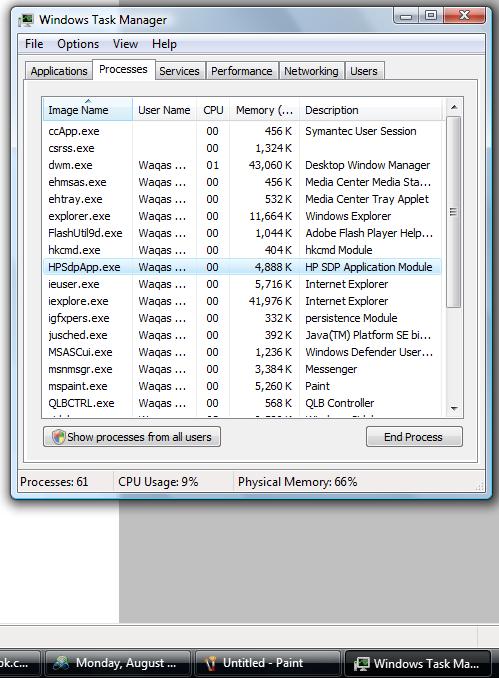Click the process list scrollbar thumb
This screenshot has height=678, width=499.
pyautogui.click(x=454, y=212)
